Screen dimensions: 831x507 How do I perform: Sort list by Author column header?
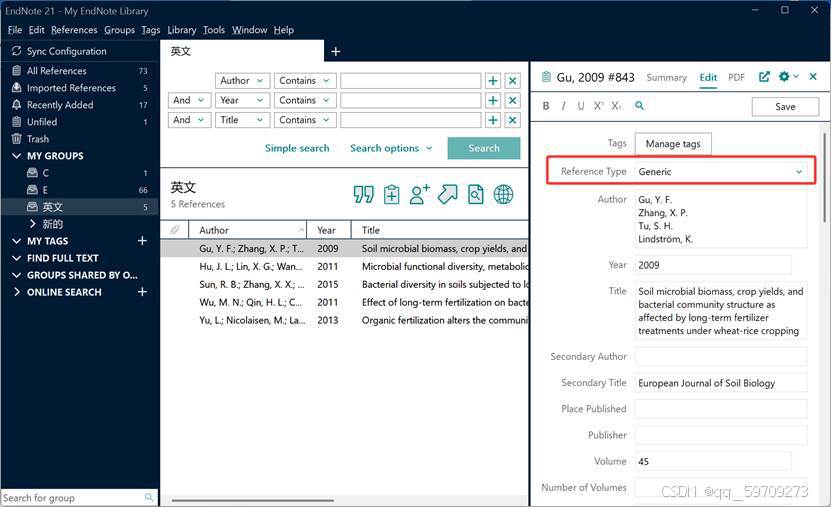click(x=247, y=230)
